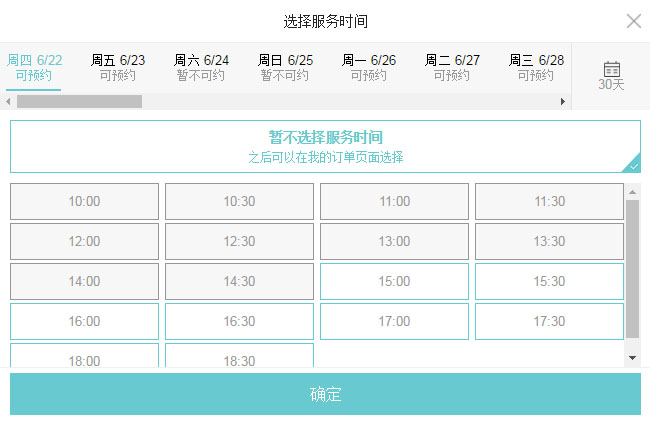Select the 15:00 time slot
Image resolution: width=650 pixels, height=421 pixels.
pyautogui.click(x=394, y=282)
